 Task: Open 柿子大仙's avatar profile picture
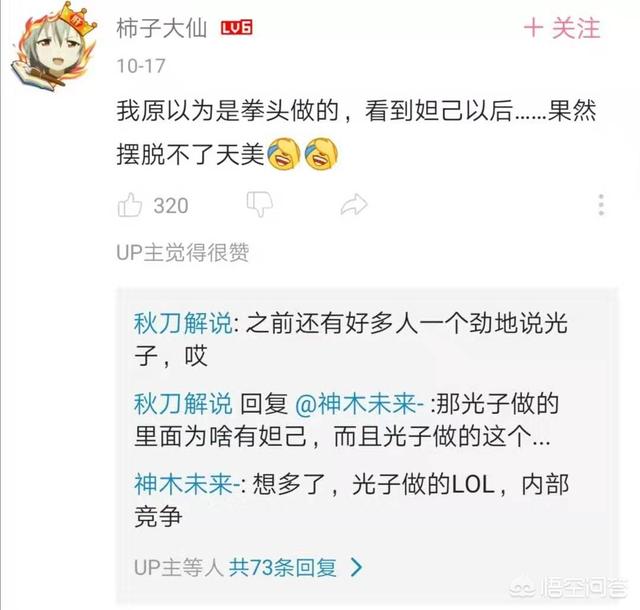[x=53, y=47]
